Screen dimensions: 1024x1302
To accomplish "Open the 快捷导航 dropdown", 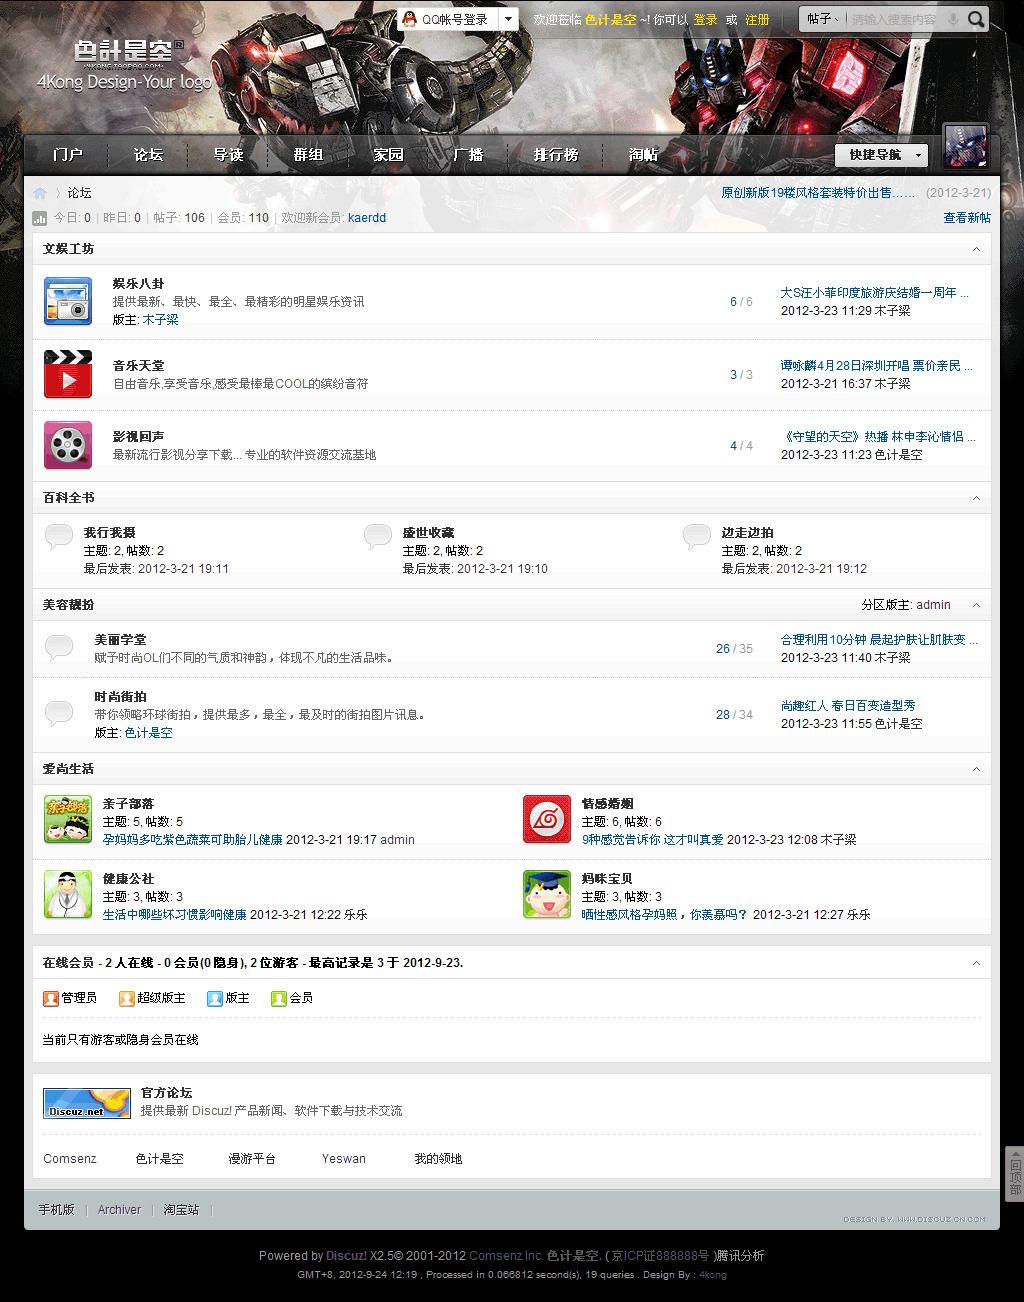I will (882, 155).
